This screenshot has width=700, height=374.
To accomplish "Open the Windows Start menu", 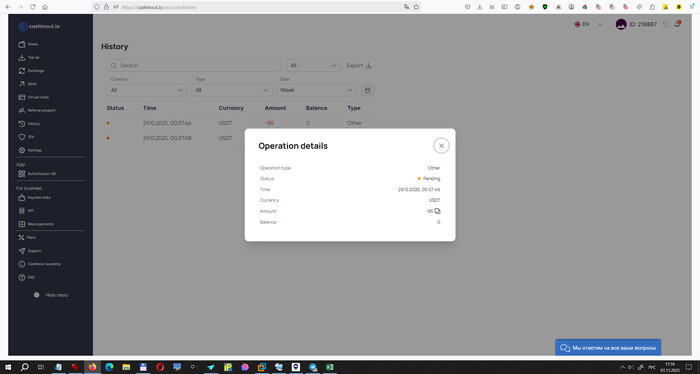I will 8,367.
